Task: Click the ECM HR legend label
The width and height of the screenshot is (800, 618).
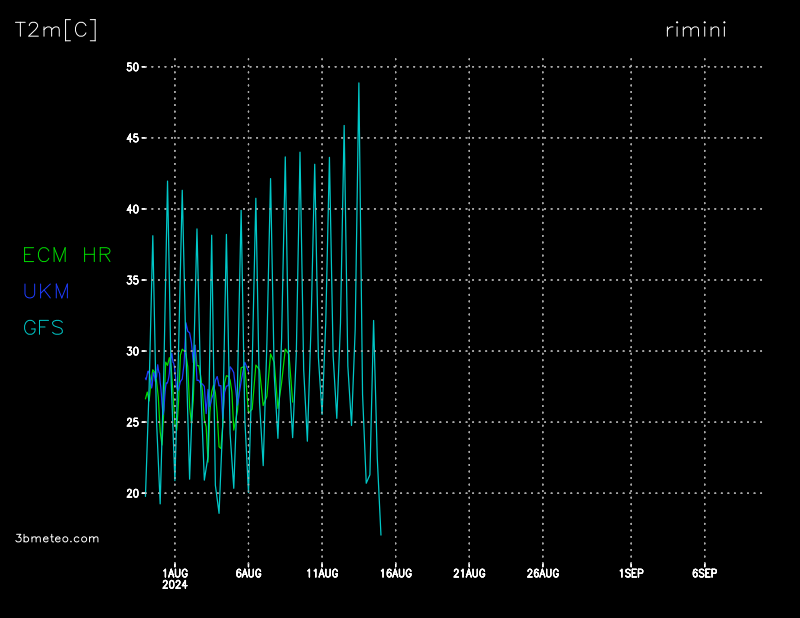Action: [66, 255]
